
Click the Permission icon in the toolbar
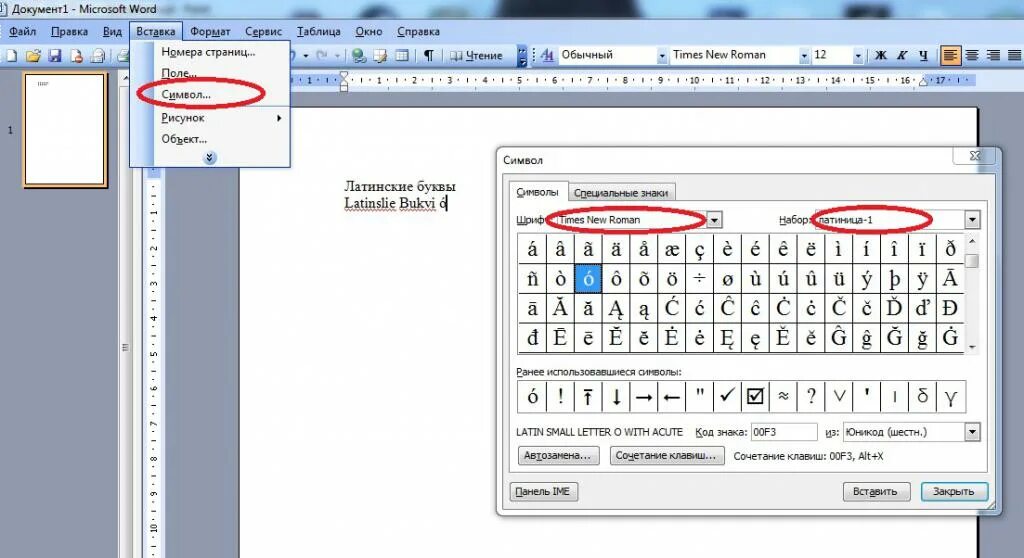(x=76, y=56)
